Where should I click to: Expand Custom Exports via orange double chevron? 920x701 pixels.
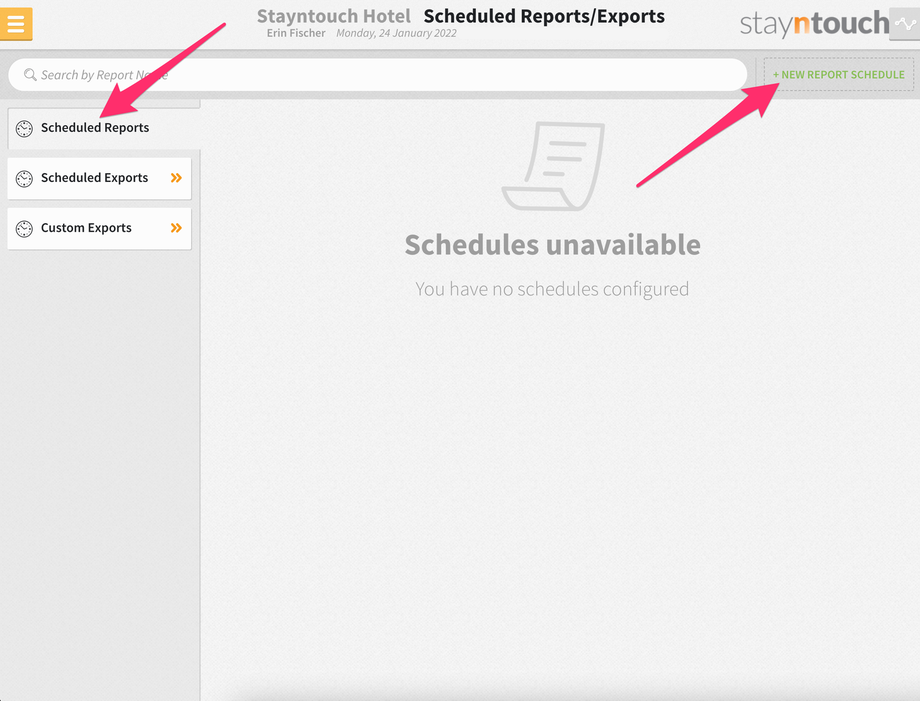[x=176, y=228]
